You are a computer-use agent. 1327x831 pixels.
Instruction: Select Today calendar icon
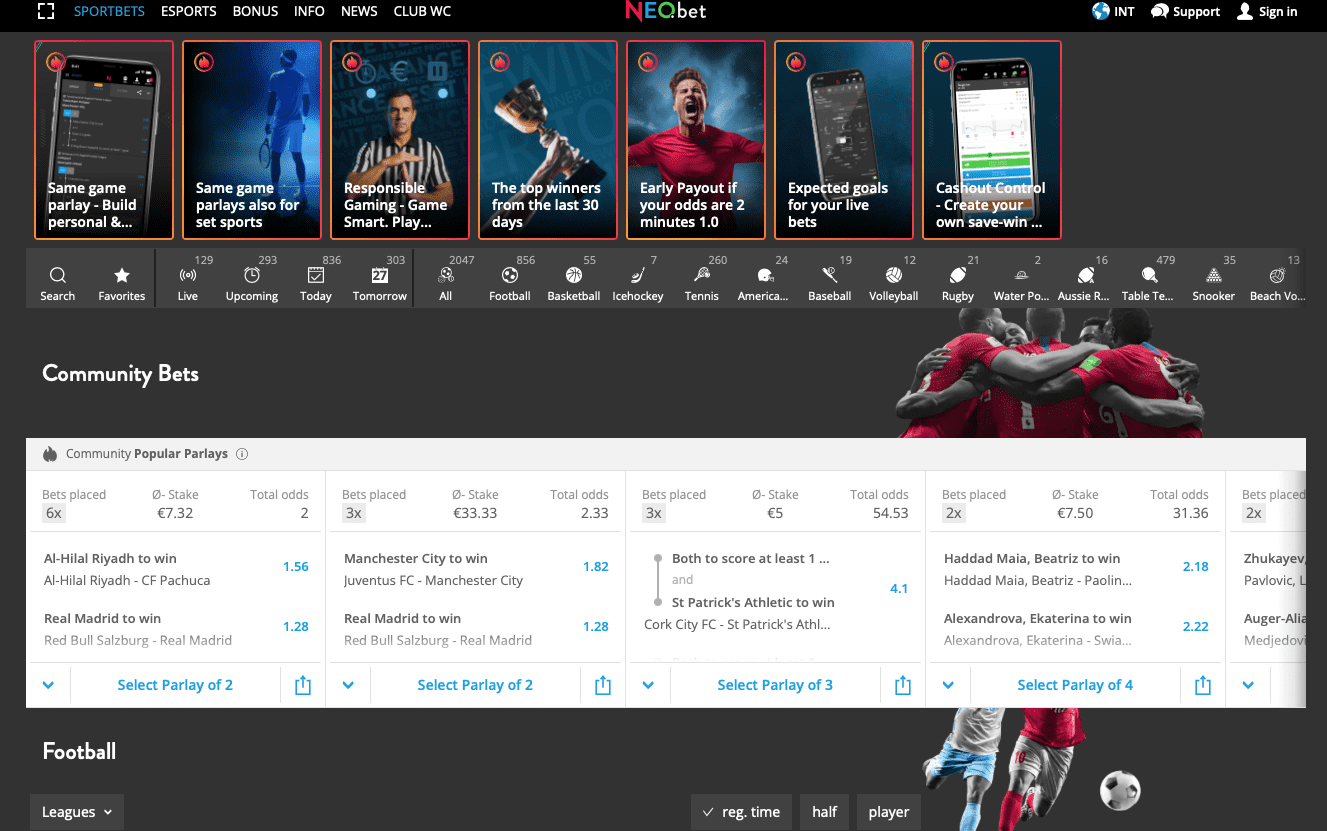coord(316,275)
